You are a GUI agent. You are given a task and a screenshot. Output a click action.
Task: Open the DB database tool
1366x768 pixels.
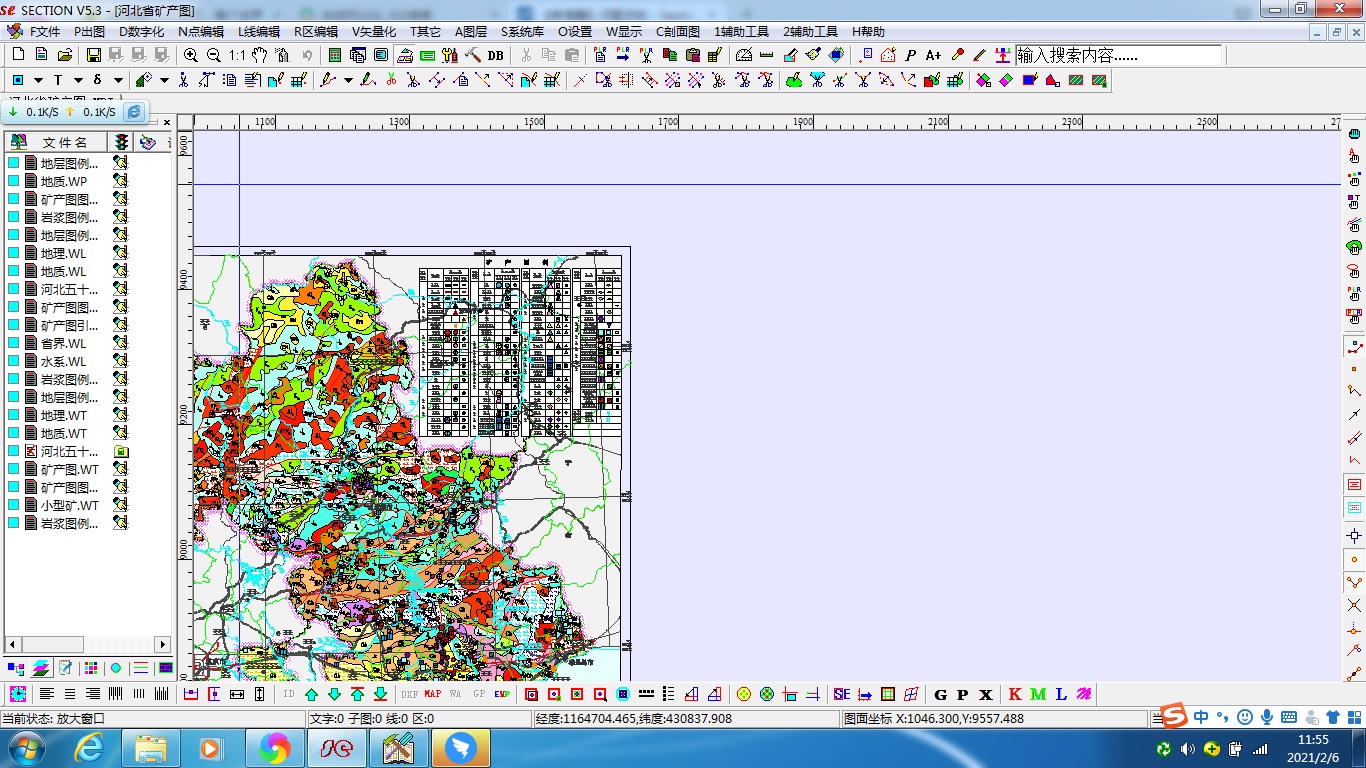coord(496,55)
